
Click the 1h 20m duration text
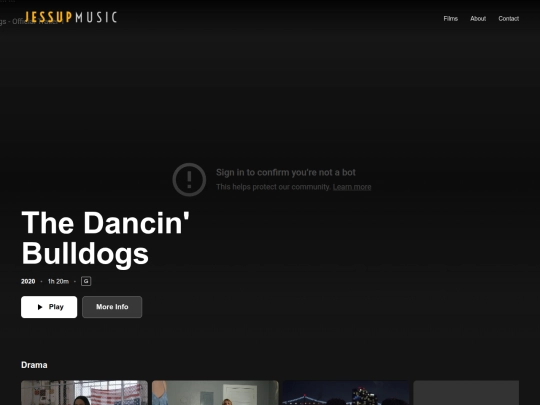[x=58, y=281]
